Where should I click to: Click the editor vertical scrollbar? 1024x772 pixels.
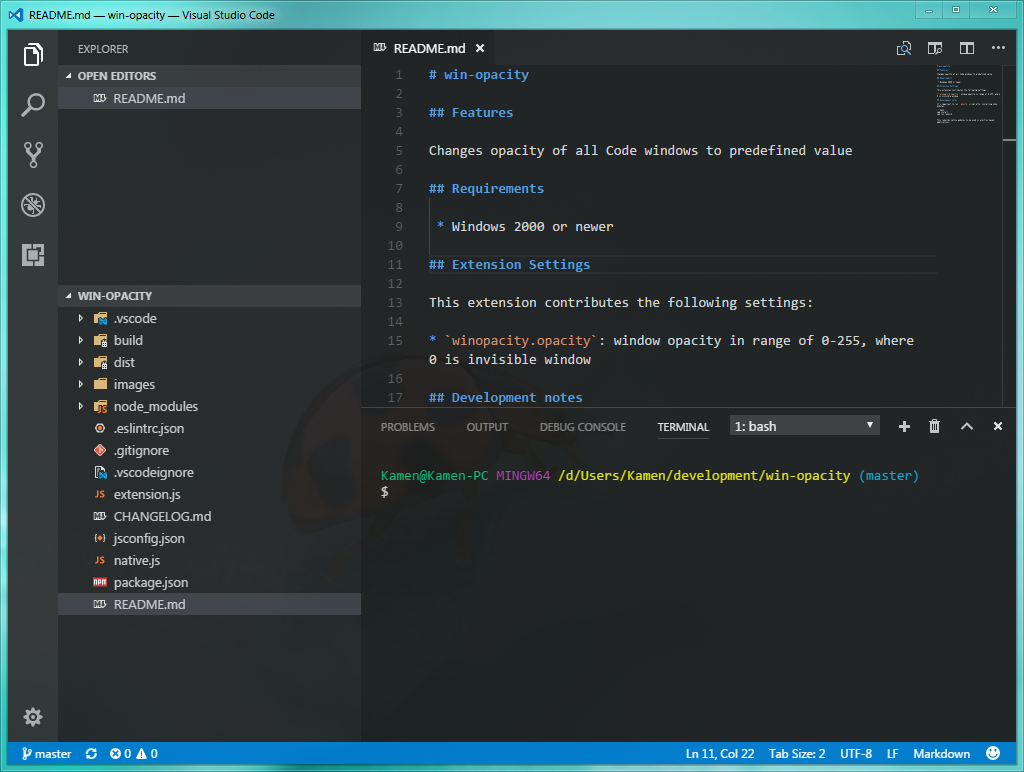point(1010,235)
